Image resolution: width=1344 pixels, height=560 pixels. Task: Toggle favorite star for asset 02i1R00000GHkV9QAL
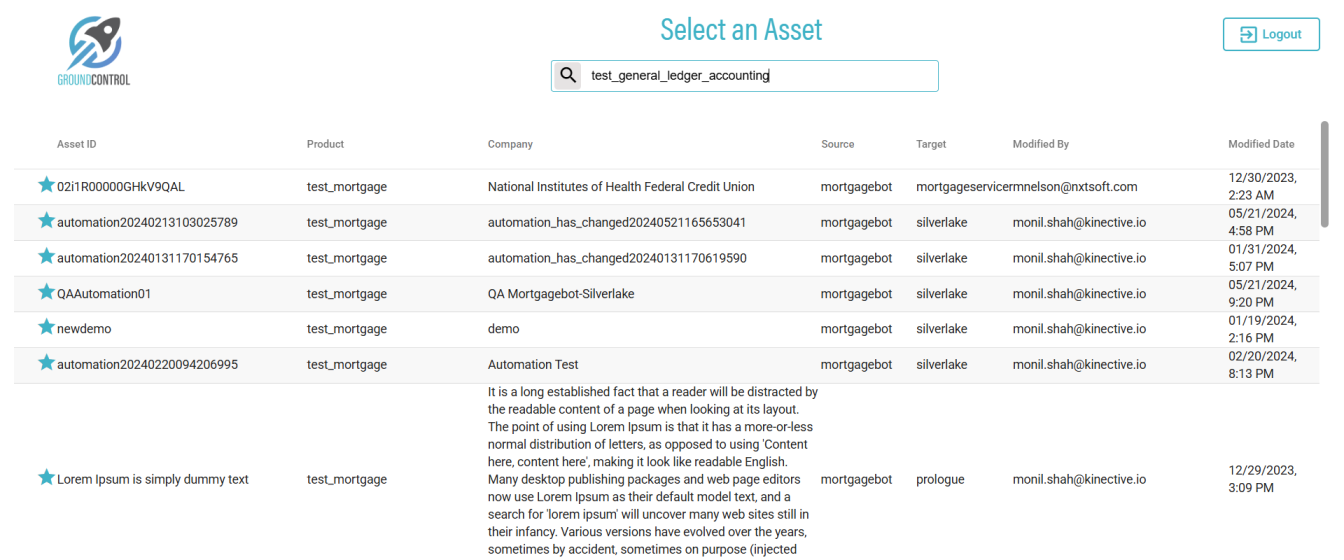[x=46, y=185]
